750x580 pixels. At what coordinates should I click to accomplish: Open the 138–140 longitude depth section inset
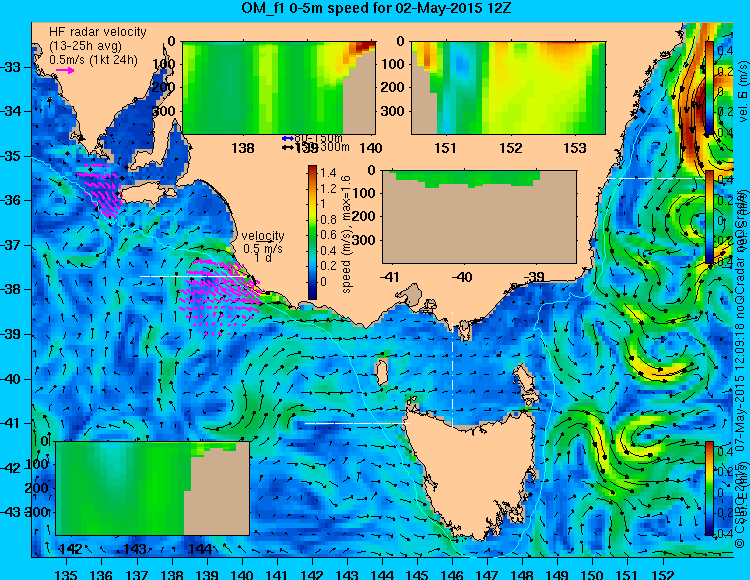(x=279, y=88)
